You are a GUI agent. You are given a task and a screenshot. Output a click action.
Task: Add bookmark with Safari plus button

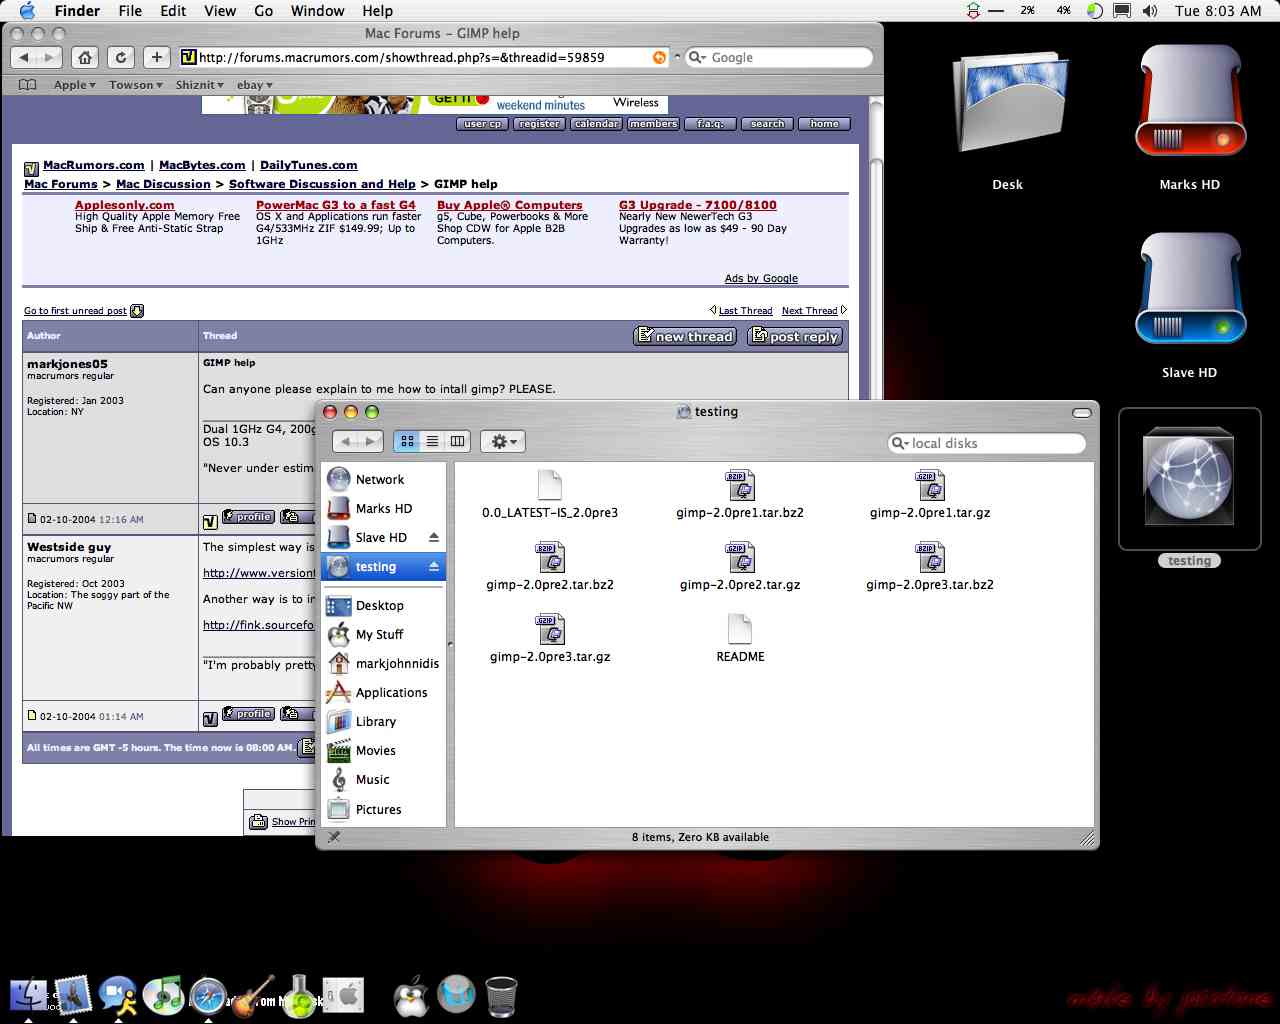pyautogui.click(x=156, y=57)
